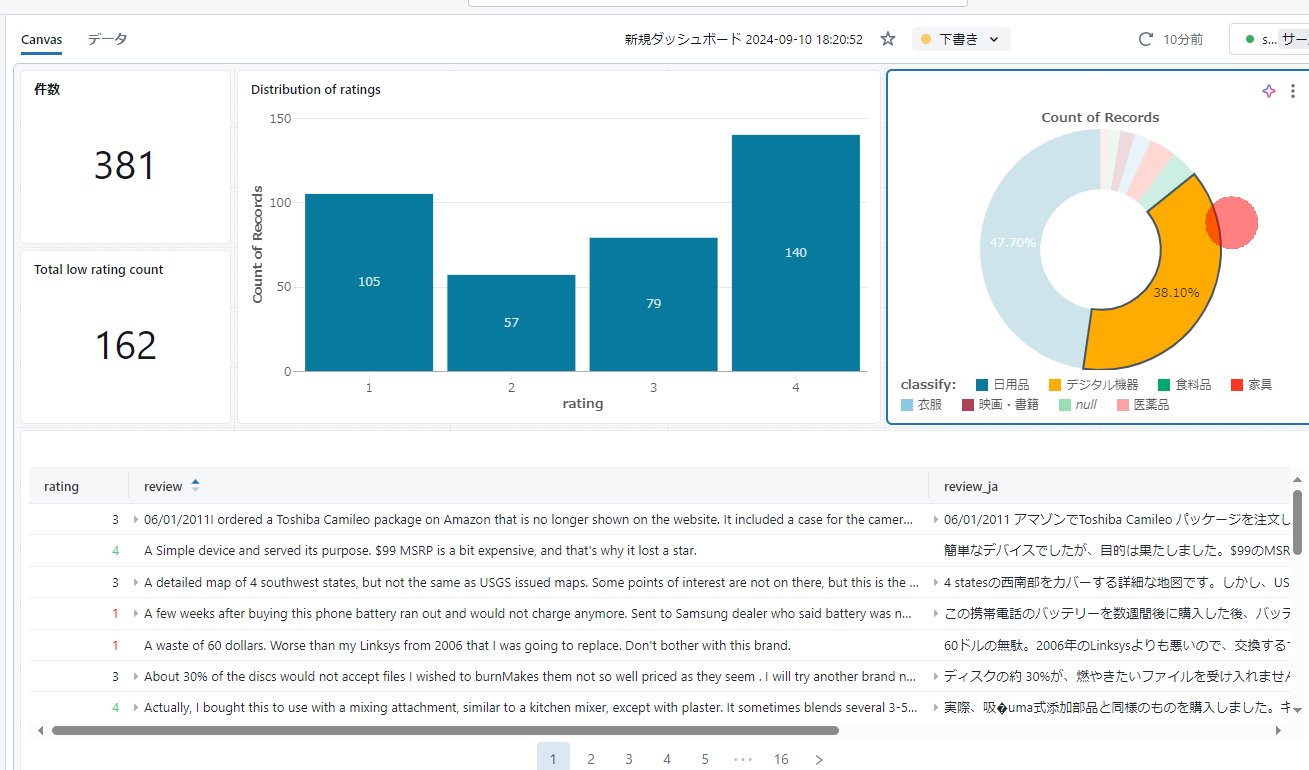Click the pagination ellipsis button
Viewport: 1309px width, 770px height.
pyautogui.click(x=743, y=759)
